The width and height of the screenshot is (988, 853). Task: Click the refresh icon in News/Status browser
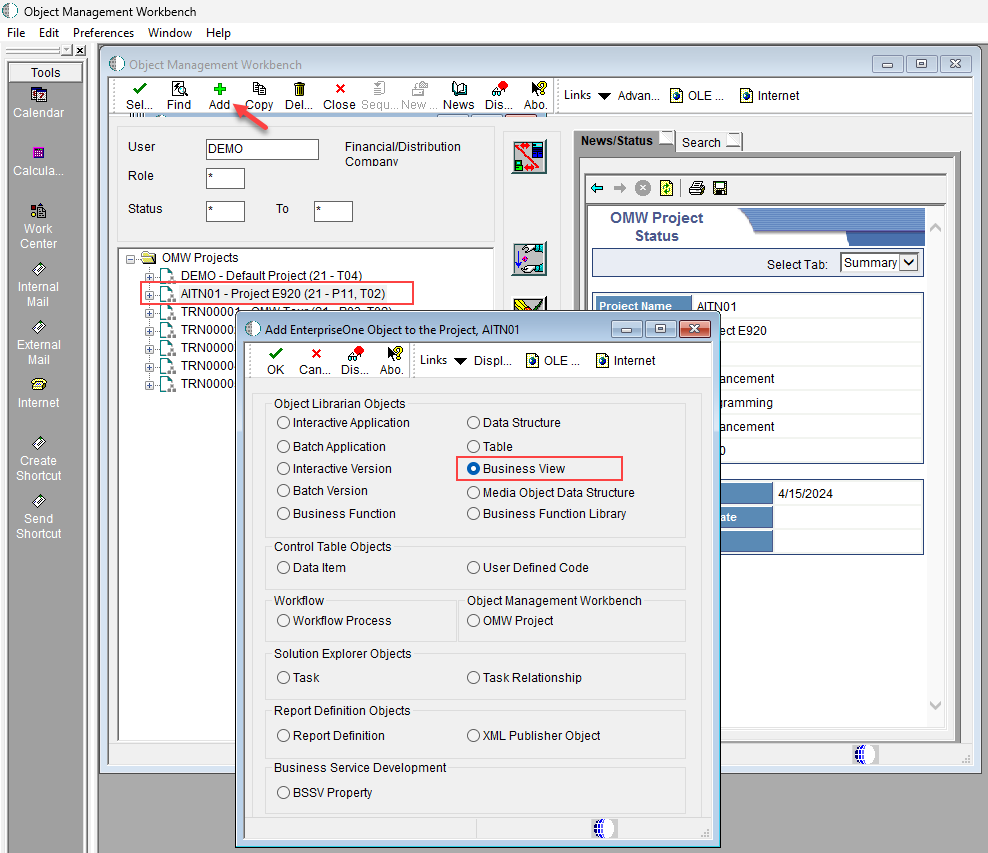pos(667,188)
